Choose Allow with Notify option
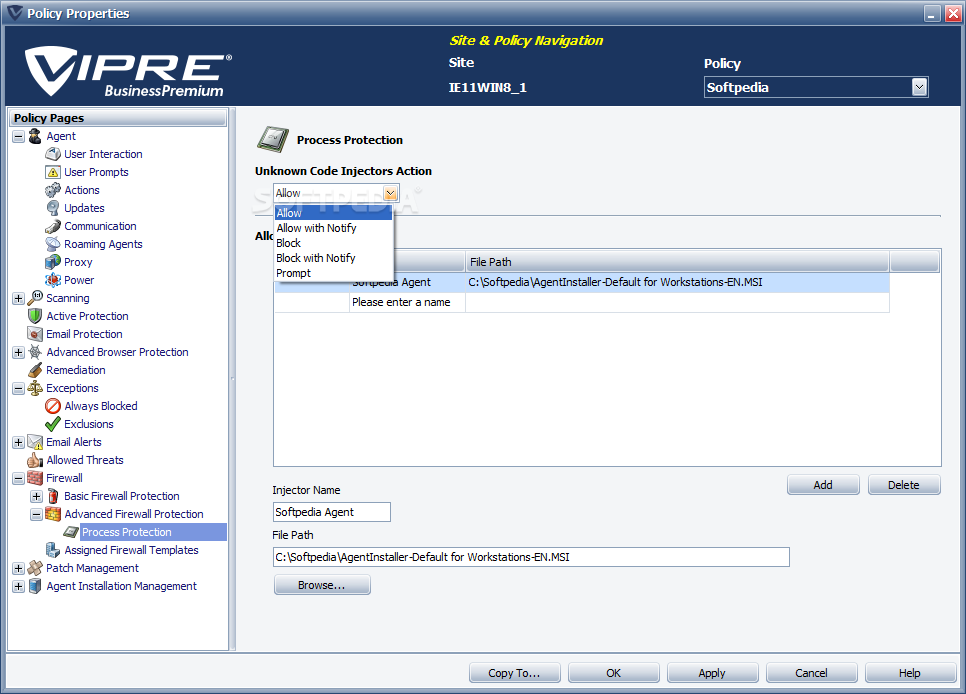This screenshot has width=966, height=694. (333, 228)
